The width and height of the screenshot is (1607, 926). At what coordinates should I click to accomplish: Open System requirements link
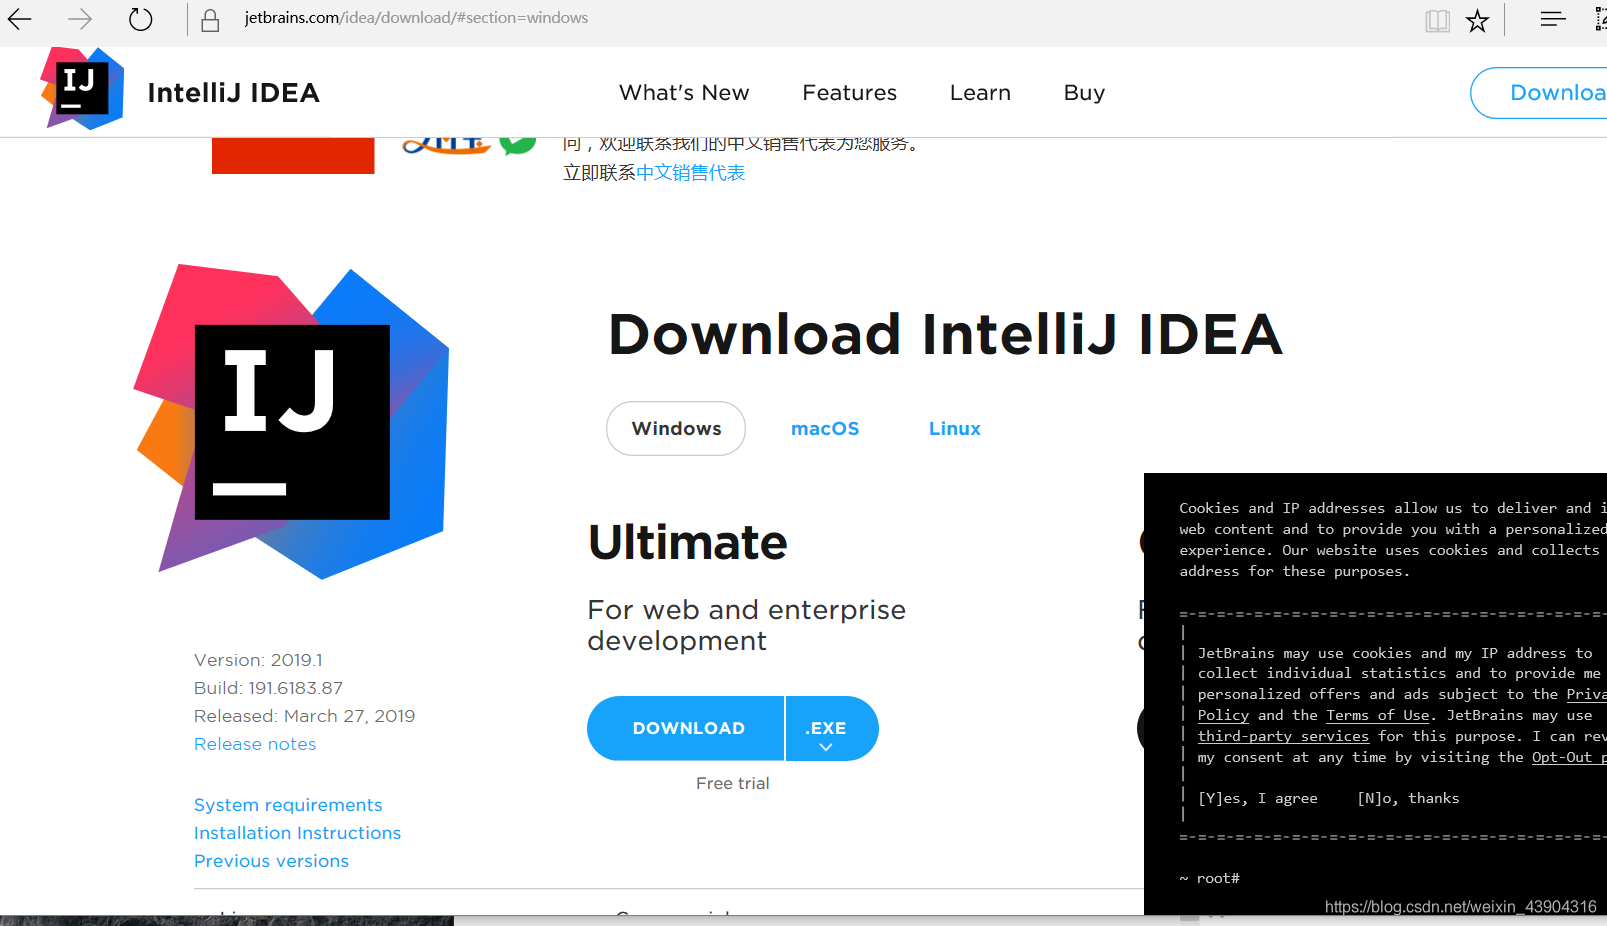pos(288,805)
